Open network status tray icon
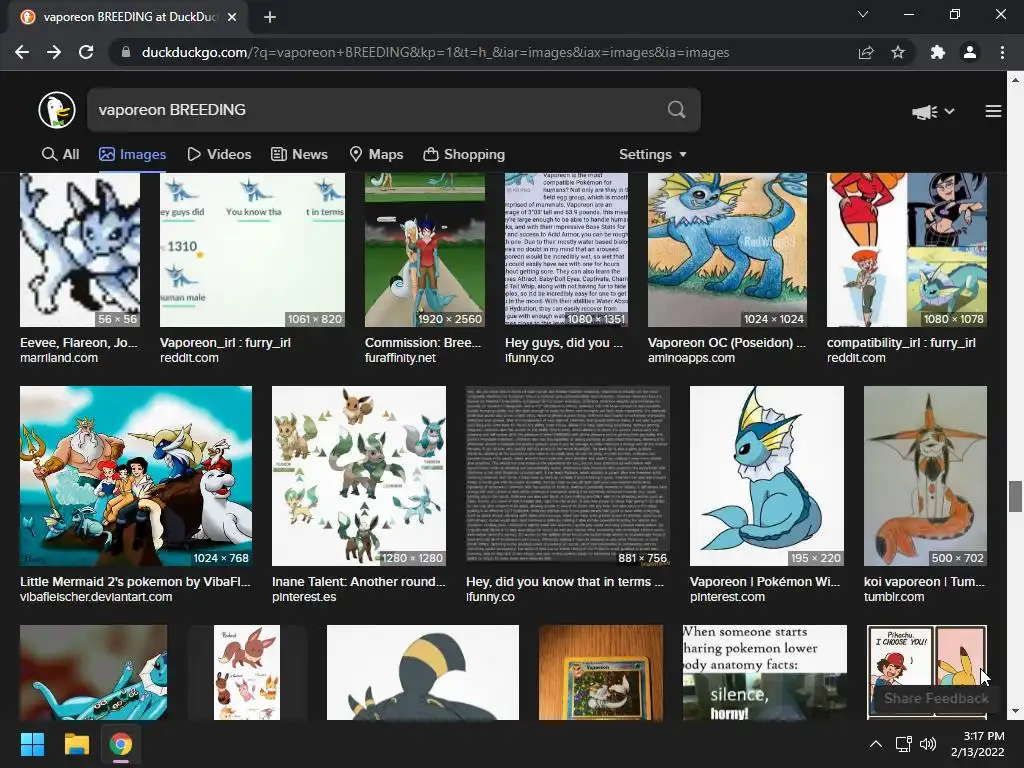The image size is (1024, 768). tap(903, 744)
